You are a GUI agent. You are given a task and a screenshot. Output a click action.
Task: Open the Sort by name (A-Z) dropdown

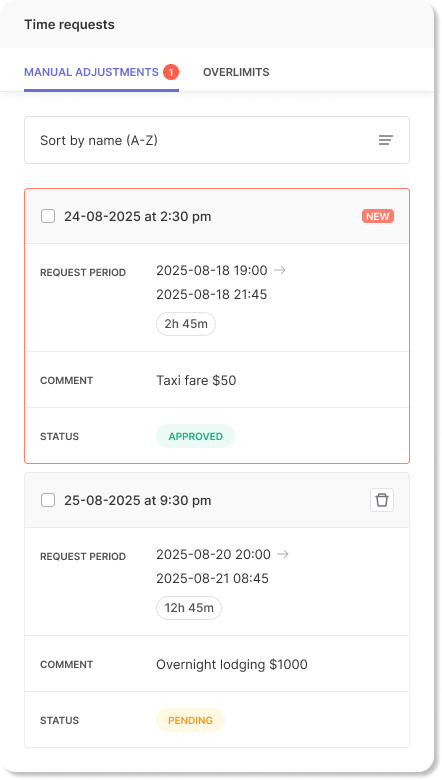coord(217,140)
